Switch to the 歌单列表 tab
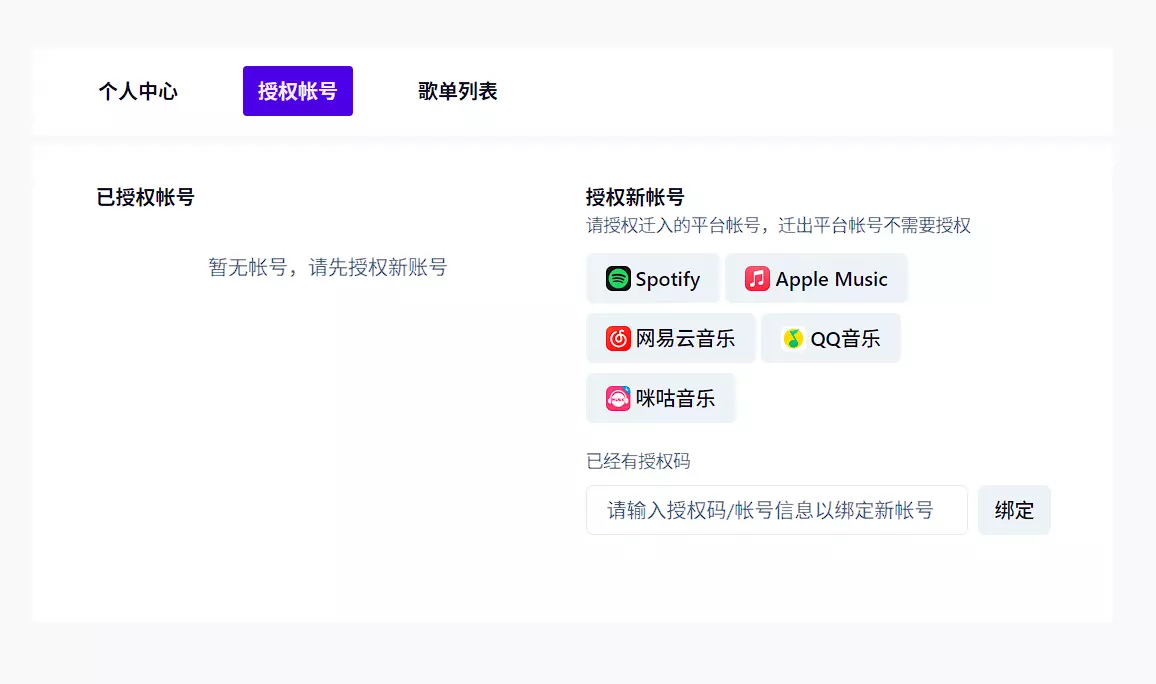The image size is (1156, 684). click(458, 92)
